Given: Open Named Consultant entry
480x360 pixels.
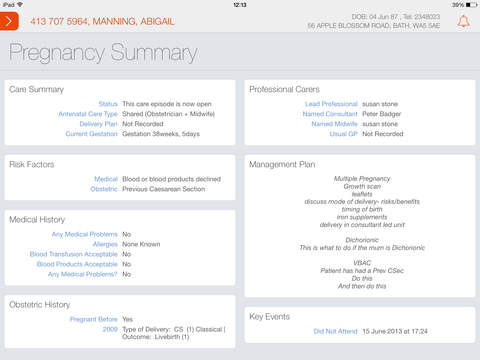Looking at the screenshot, I should coord(330,114).
